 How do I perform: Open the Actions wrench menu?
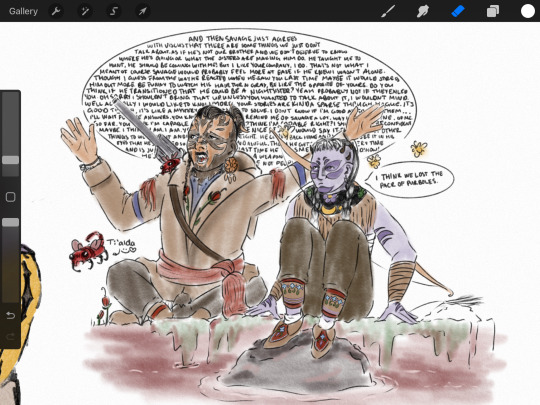(56, 11)
